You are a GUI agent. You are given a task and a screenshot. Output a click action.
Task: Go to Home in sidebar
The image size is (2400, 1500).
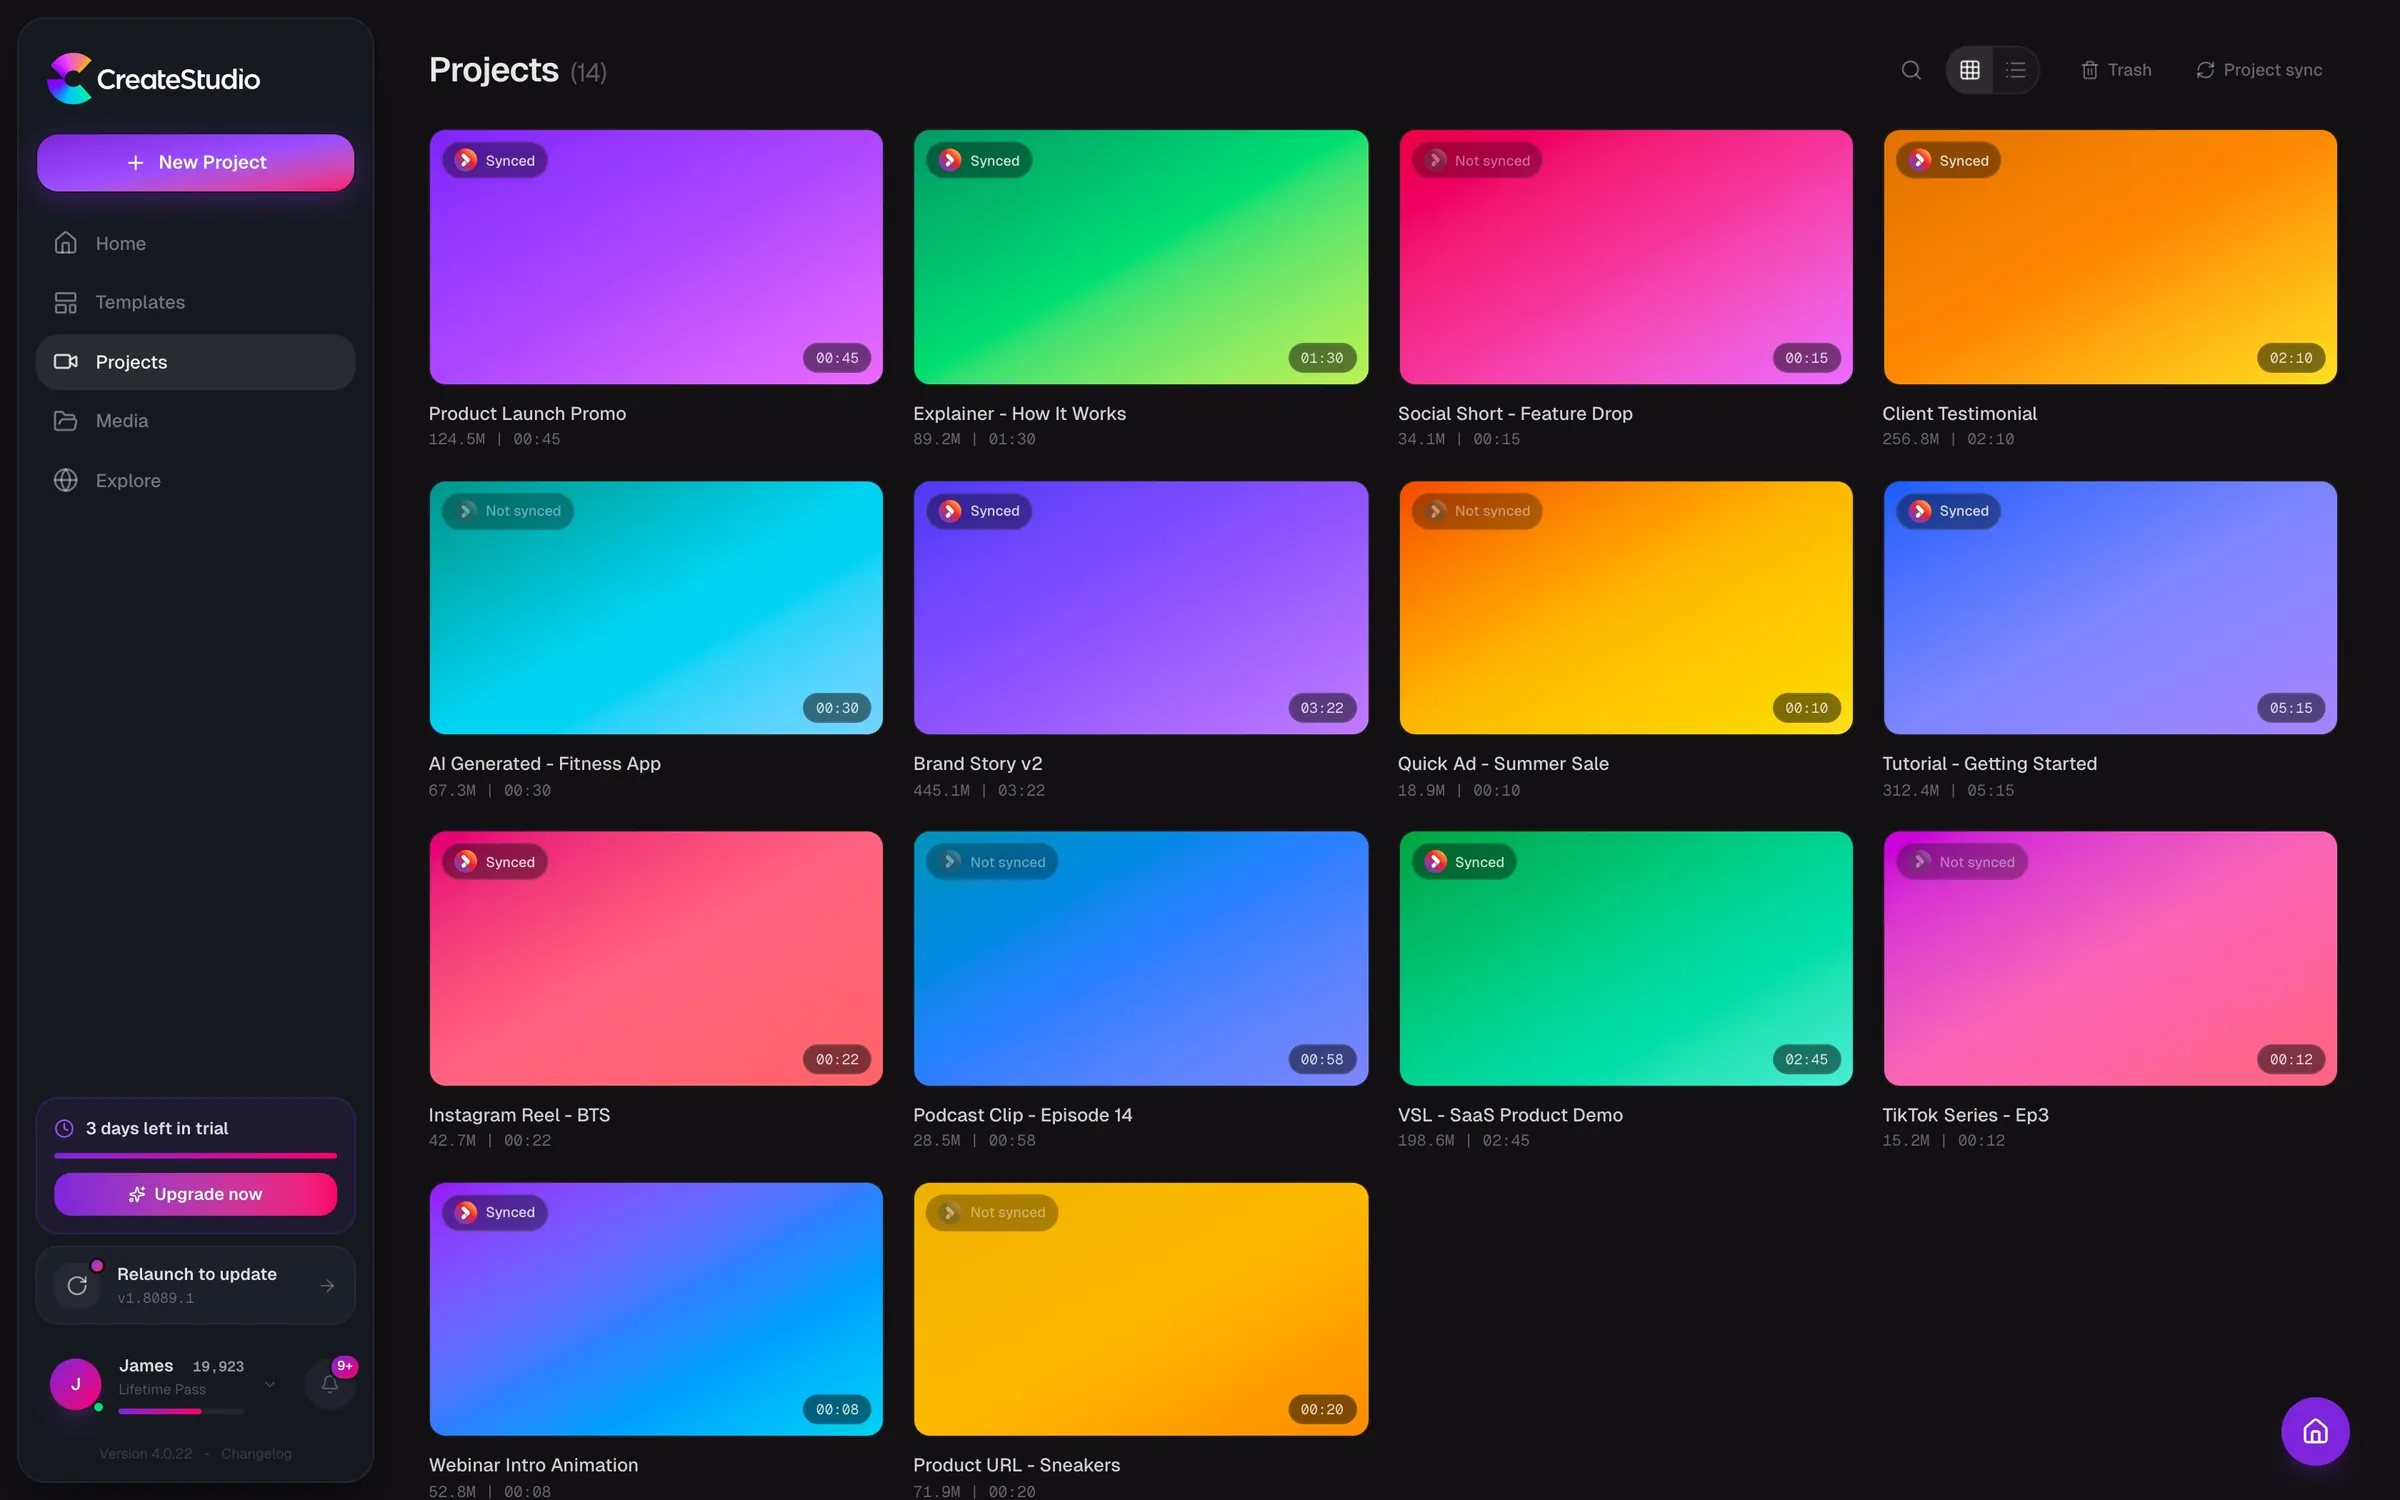[x=196, y=243]
